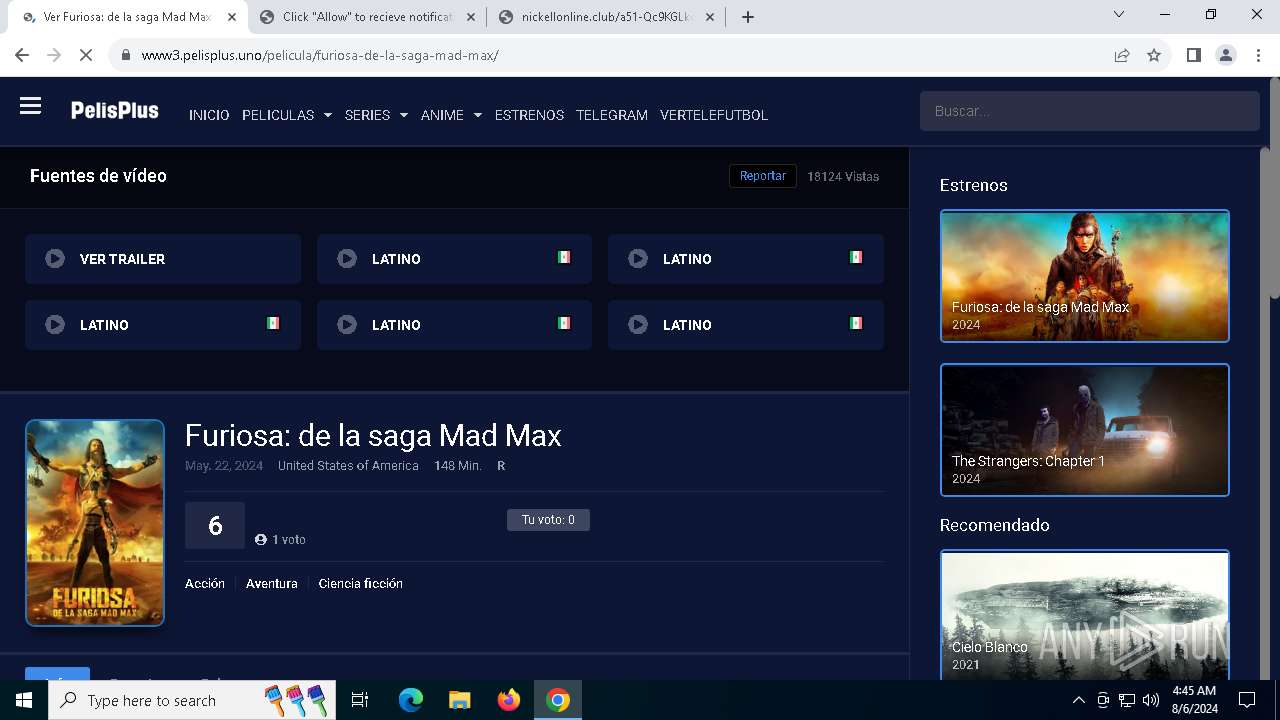Viewport: 1280px width, 720px height.
Task: Open the VERTELEFUTBOL menu link
Action: 714,115
